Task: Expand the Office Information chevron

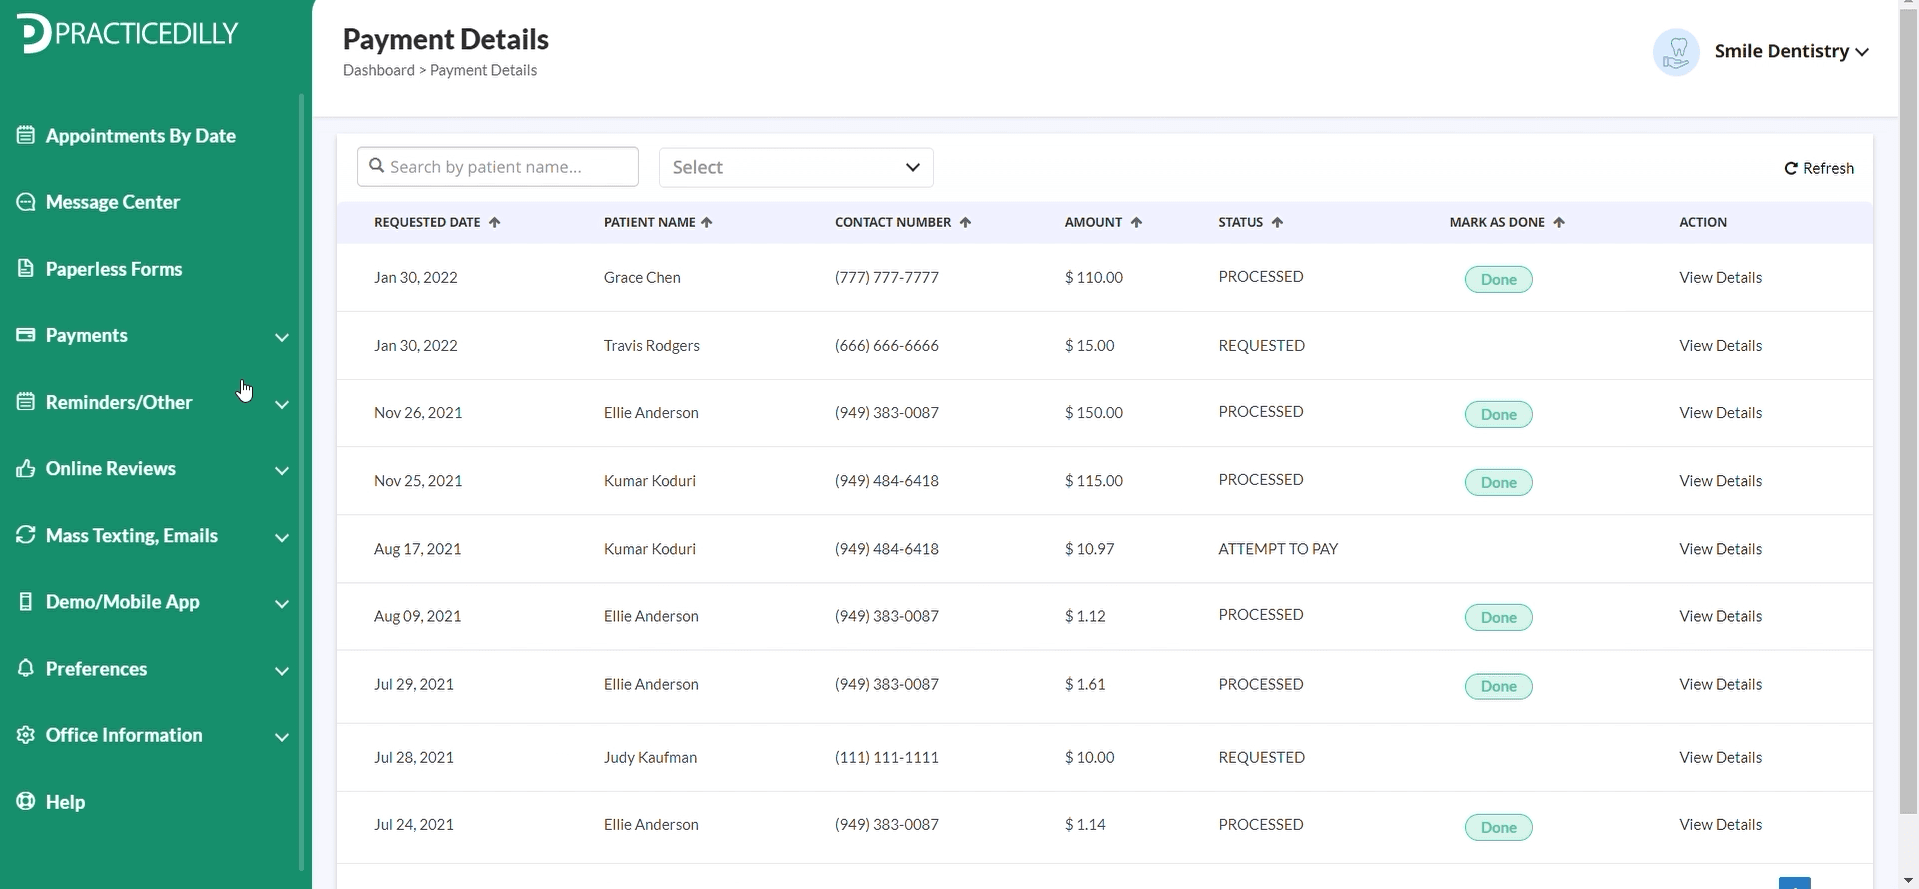Action: (282, 737)
